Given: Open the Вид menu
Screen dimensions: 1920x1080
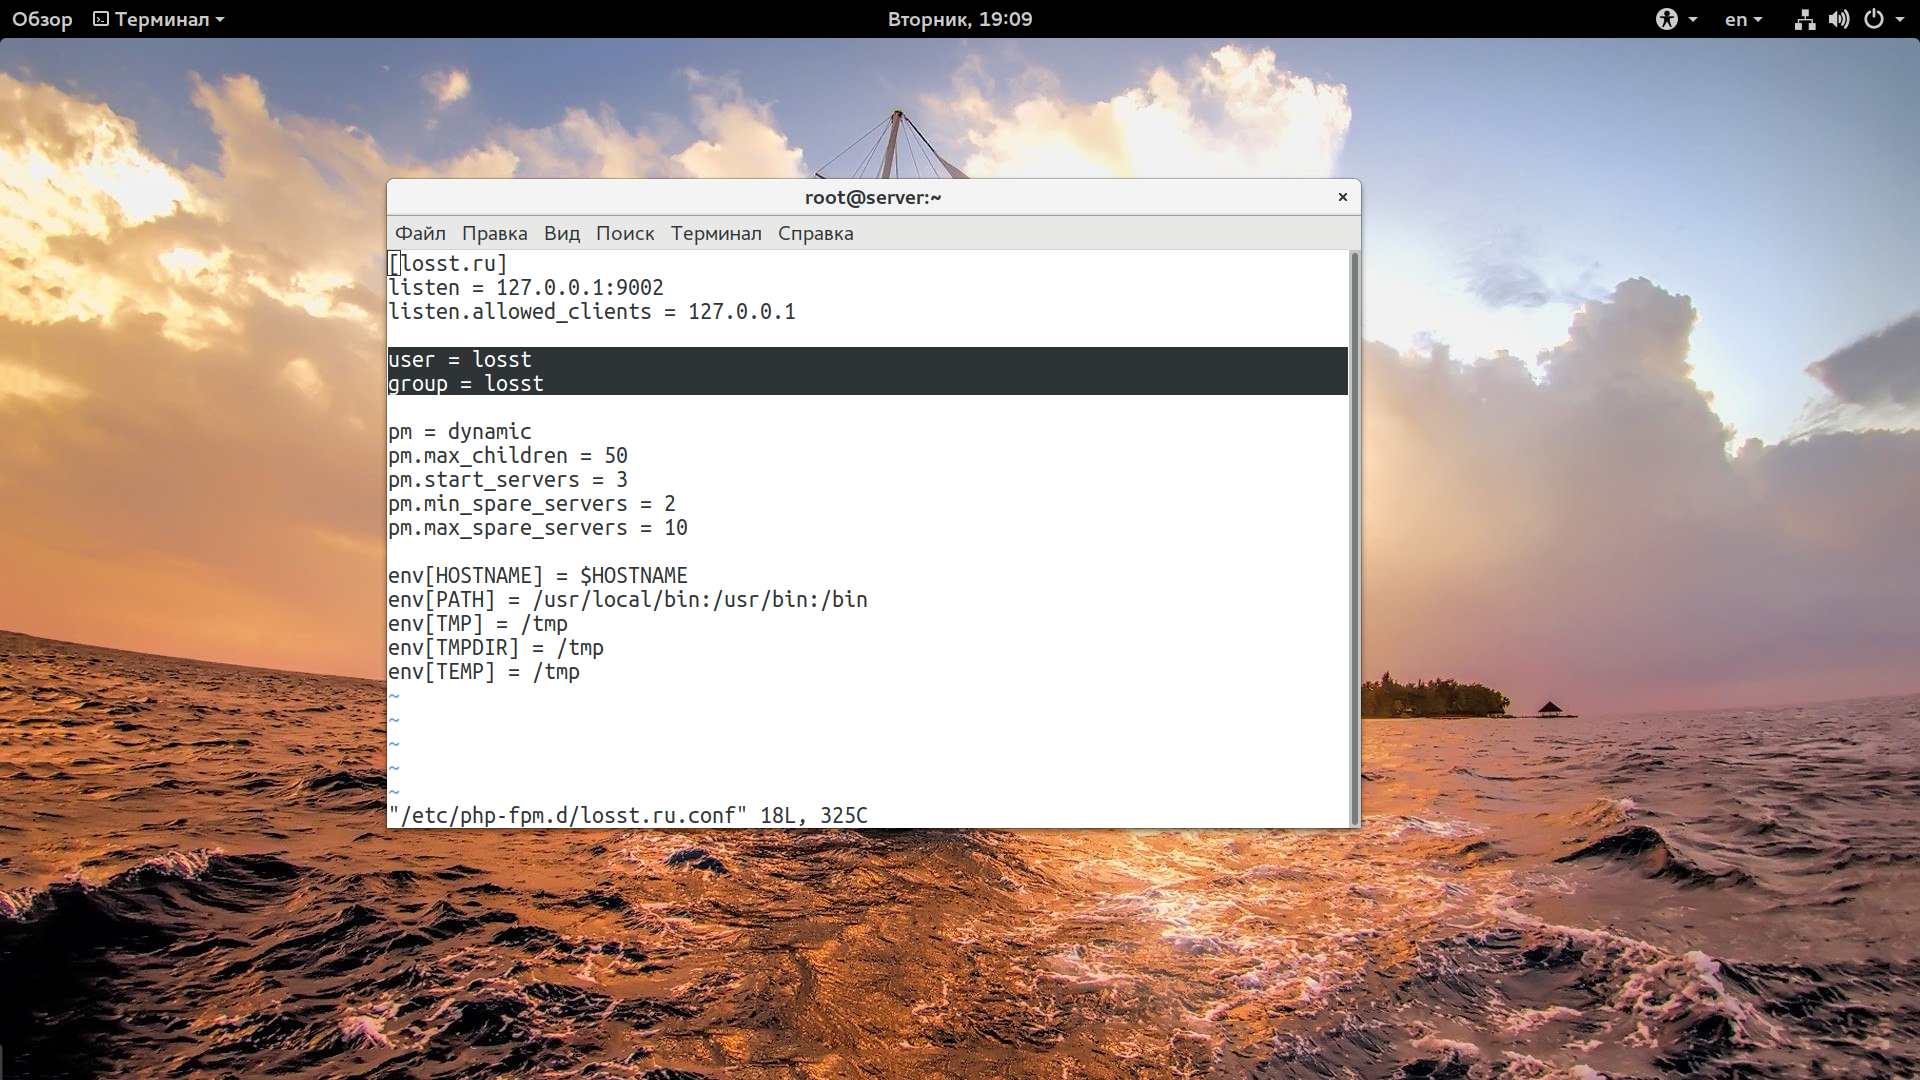Looking at the screenshot, I should (561, 233).
